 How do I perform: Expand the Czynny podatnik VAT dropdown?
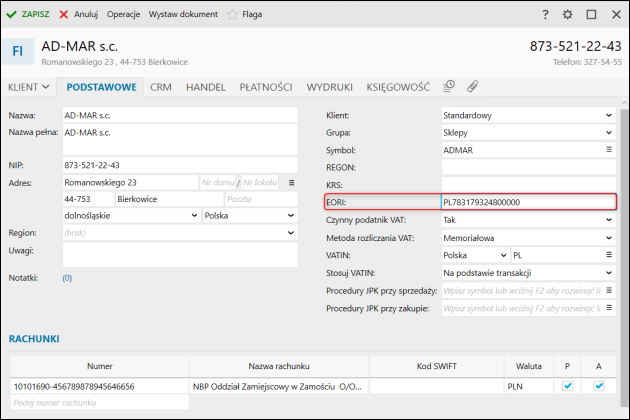(608, 220)
